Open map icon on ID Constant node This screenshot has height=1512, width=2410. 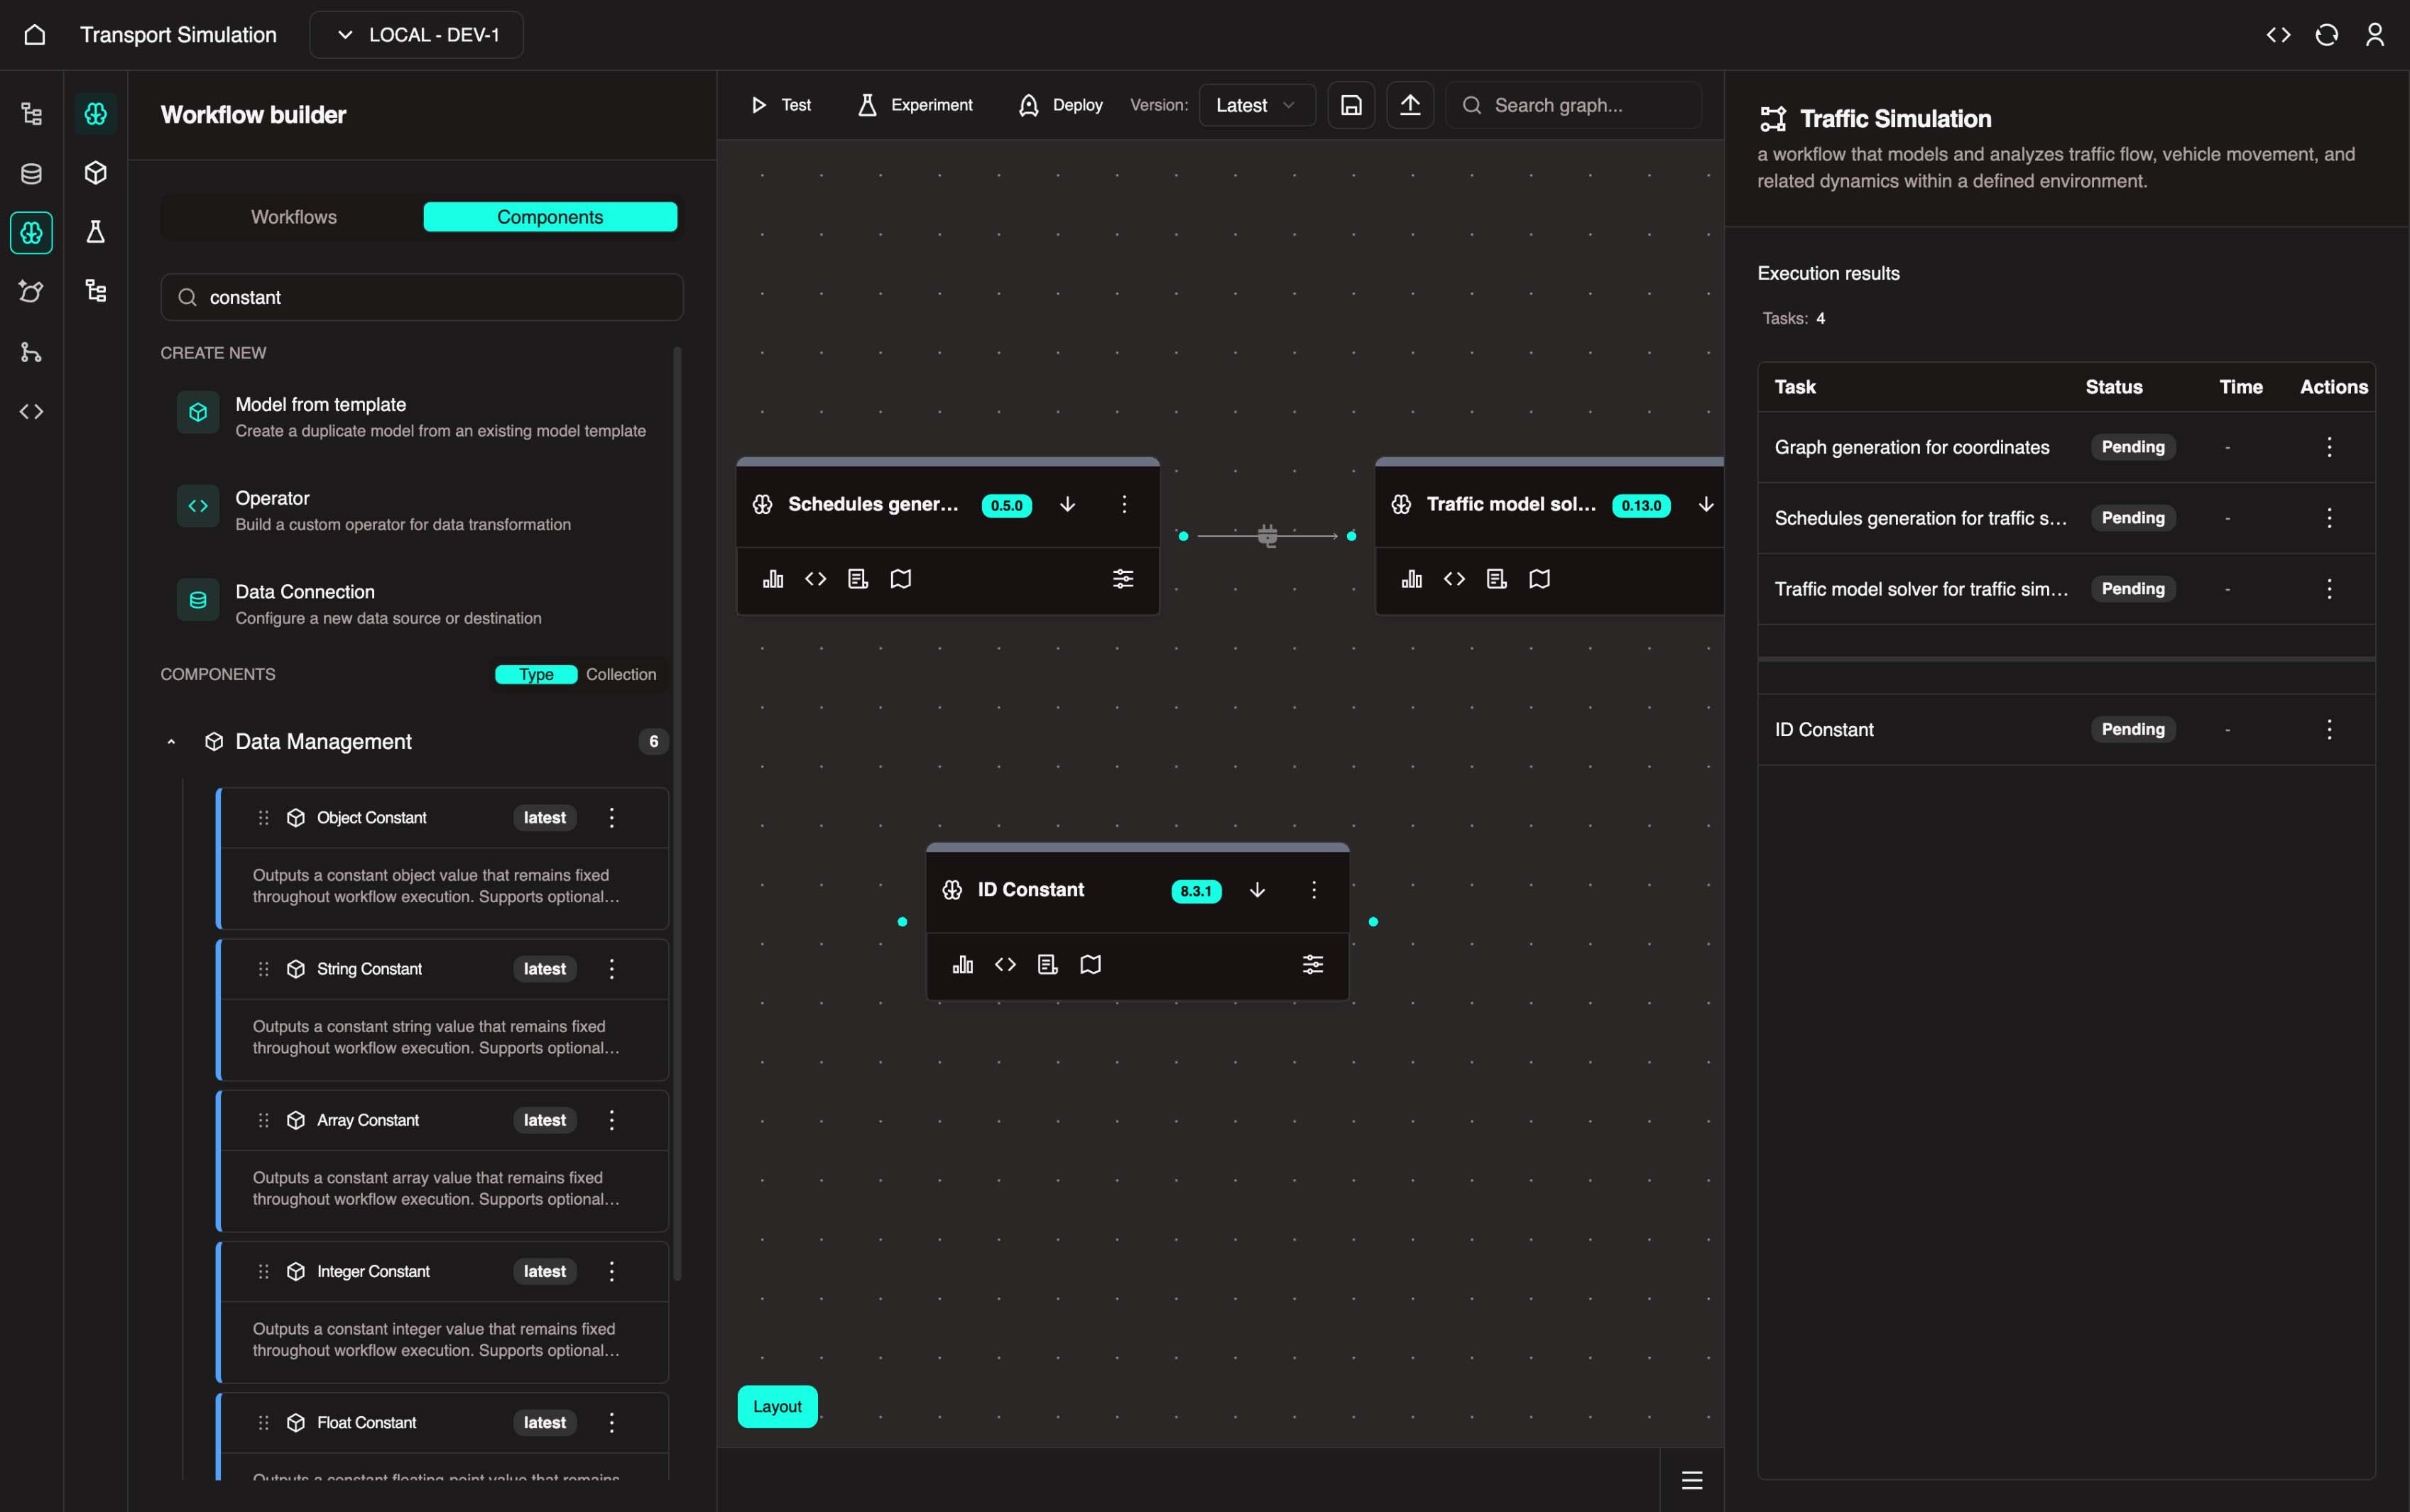coord(1091,964)
